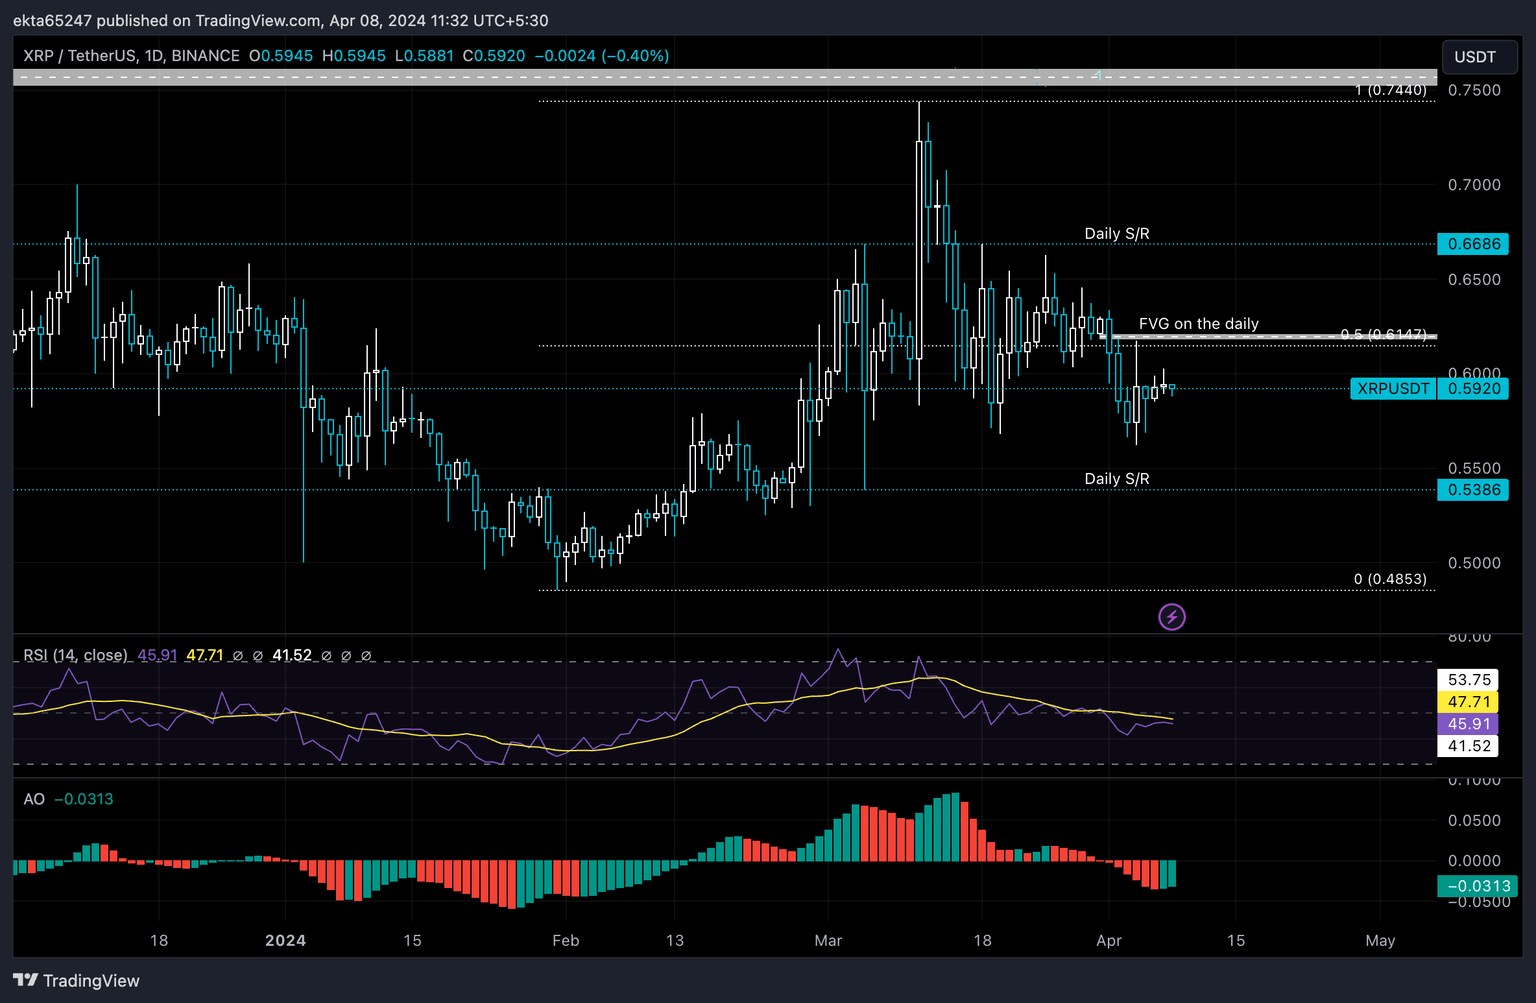The width and height of the screenshot is (1536, 1003).
Task: Select the AO indicator label
Action: click(x=33, y=799)
